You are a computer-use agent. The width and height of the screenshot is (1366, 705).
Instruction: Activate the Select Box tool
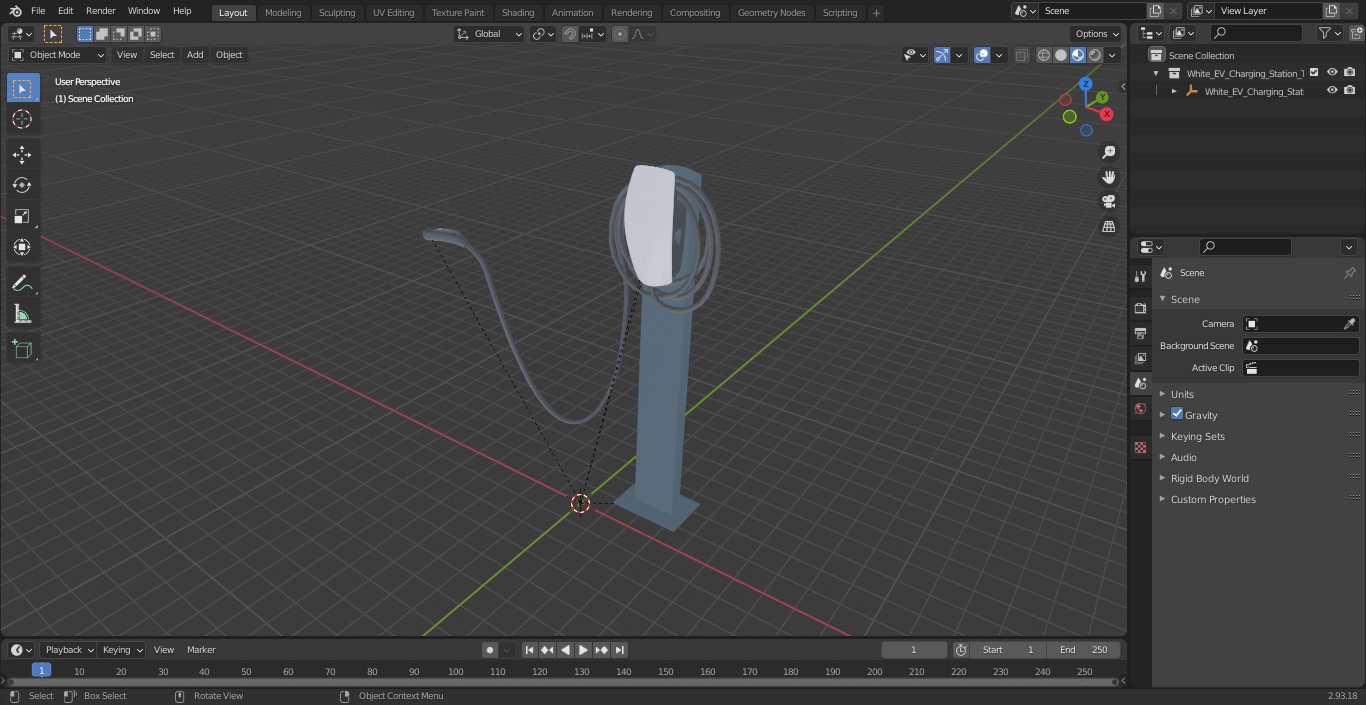[22, 88]
